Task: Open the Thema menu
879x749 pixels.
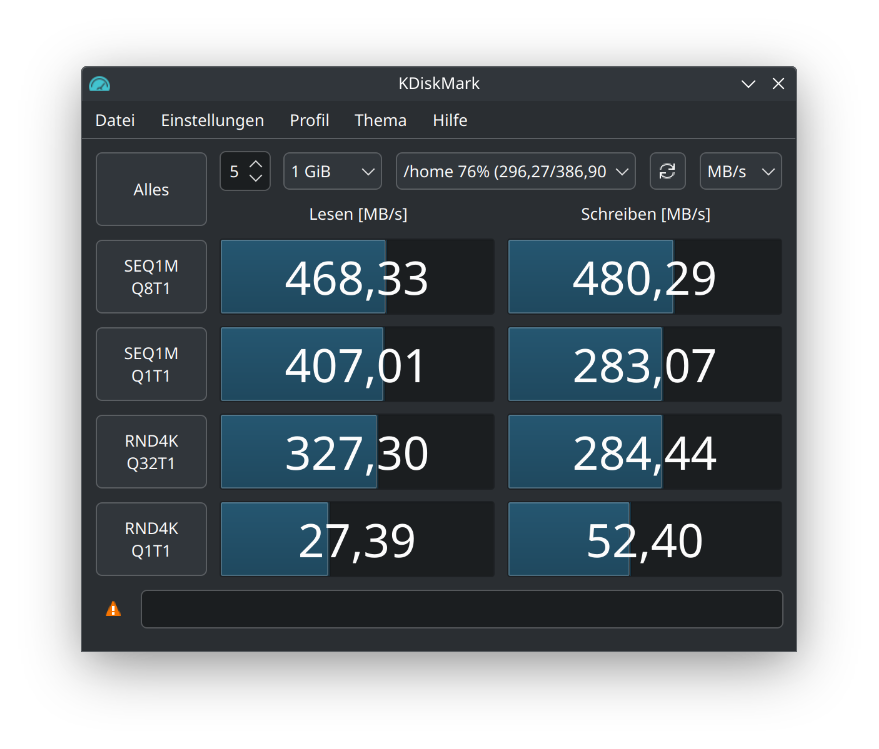Action: [381, 120]
